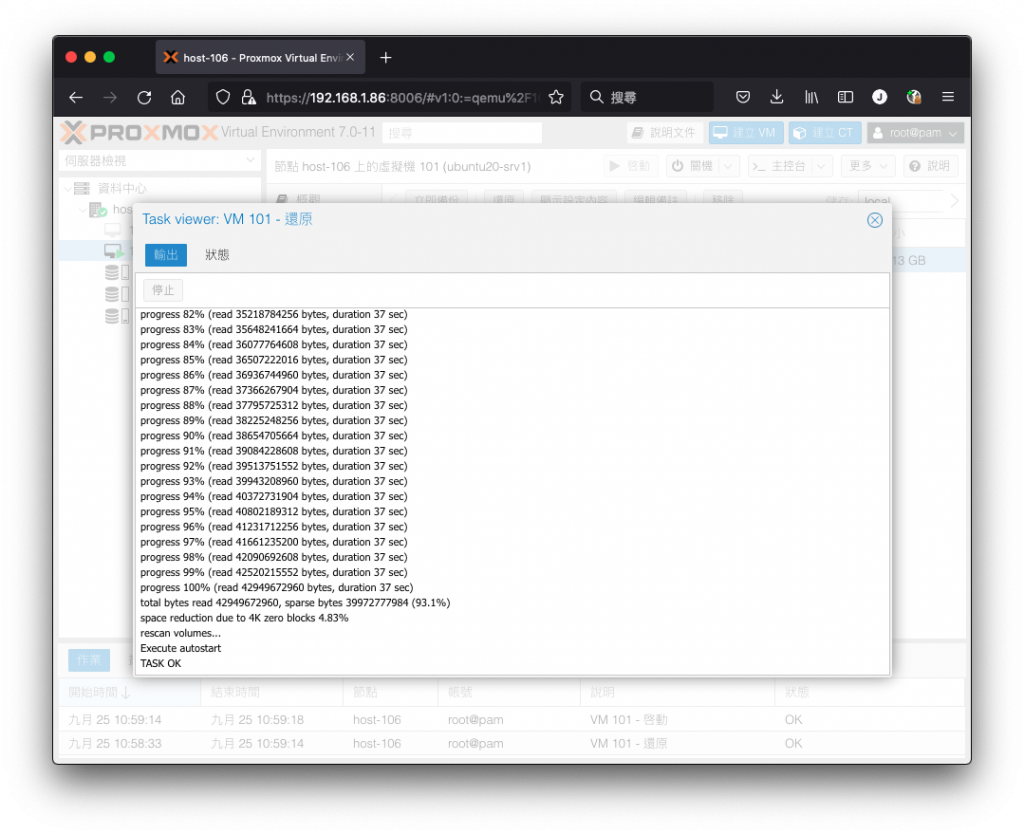Switch to the 狀態 status tab
This screenshot has width=1024, height=834.
tap(217, 255)
